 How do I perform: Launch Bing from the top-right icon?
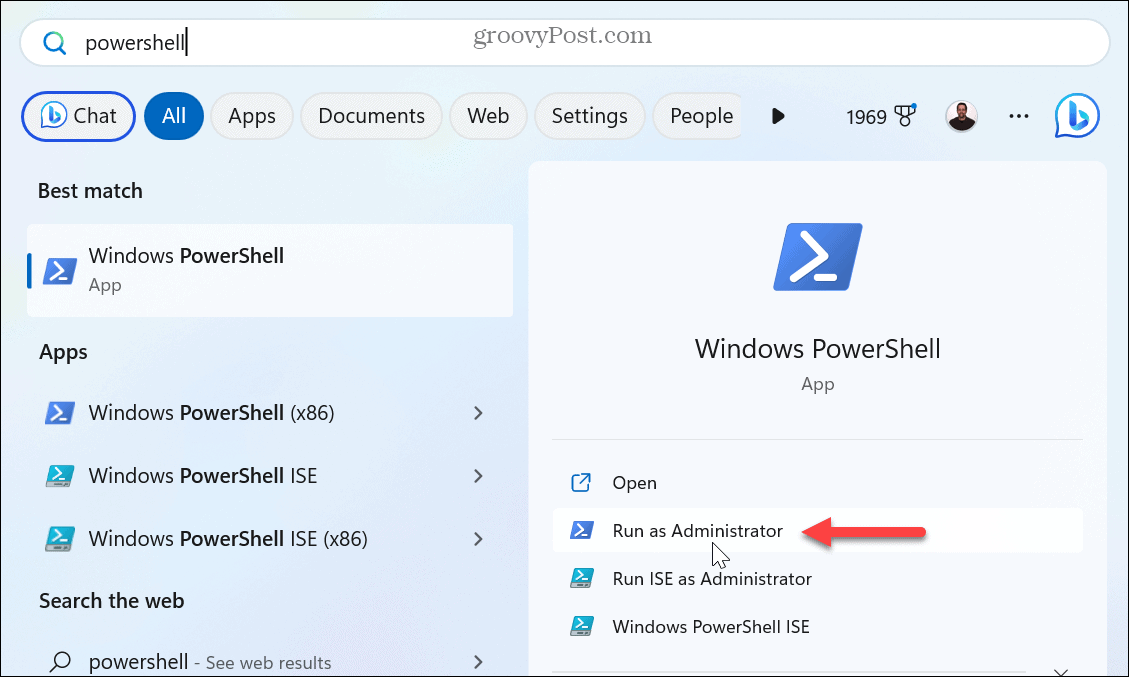click(x=1077, y=116)
